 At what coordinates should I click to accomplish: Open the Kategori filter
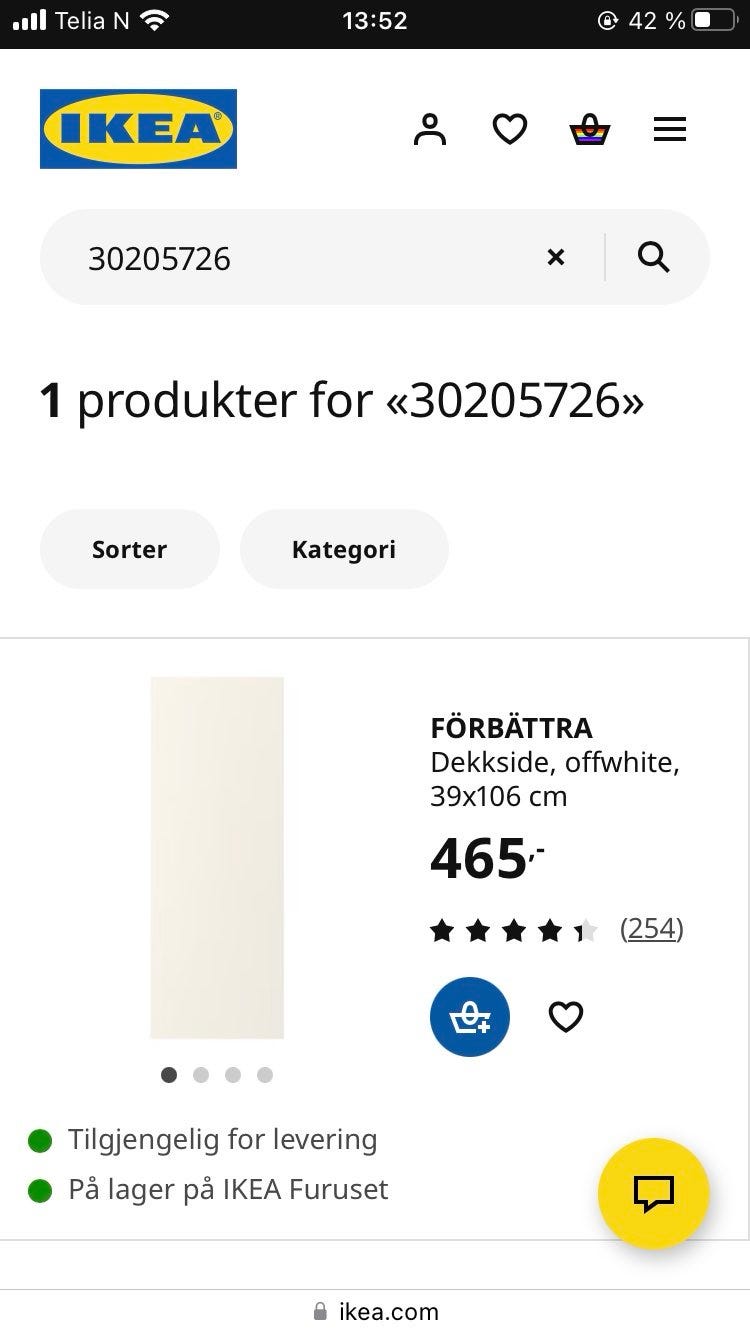coord(344,549)
